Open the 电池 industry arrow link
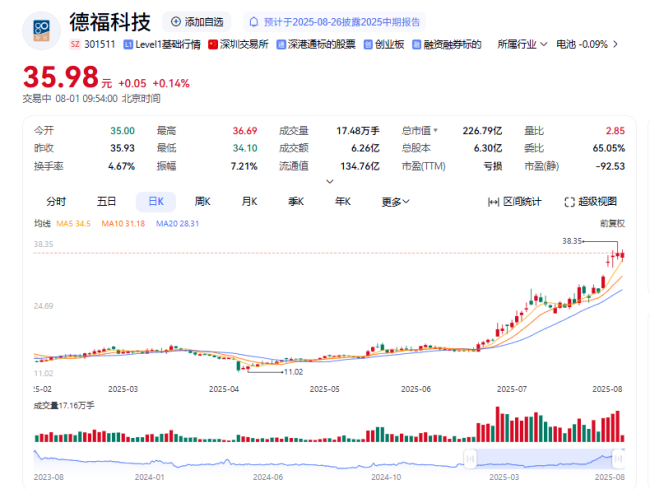 (615, 45)
